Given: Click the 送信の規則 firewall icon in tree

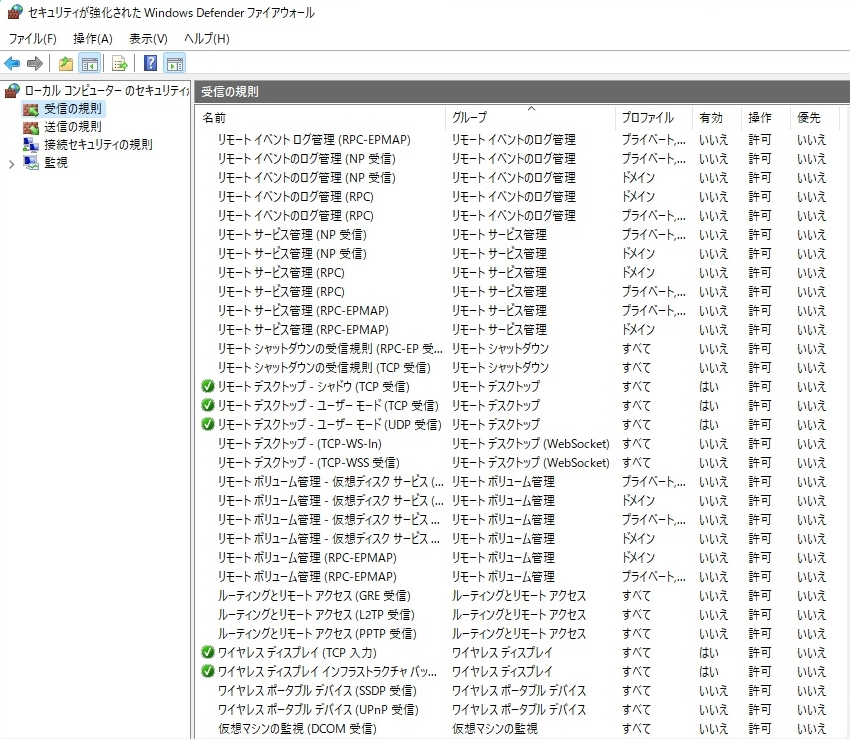Looking at the screenshot, I should [x=30, y=127].
